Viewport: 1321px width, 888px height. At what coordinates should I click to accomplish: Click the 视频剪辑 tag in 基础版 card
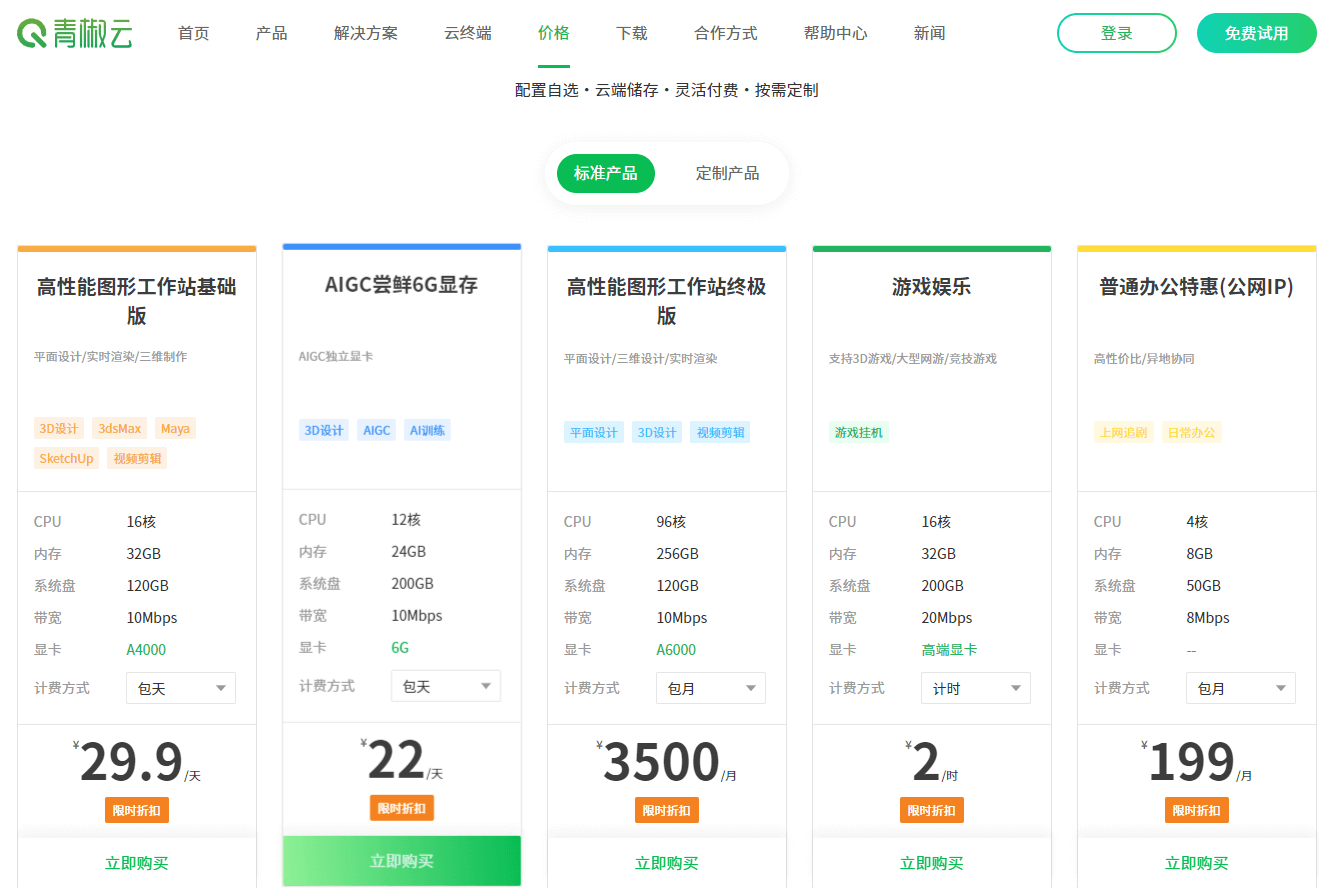tap(137, 458)
